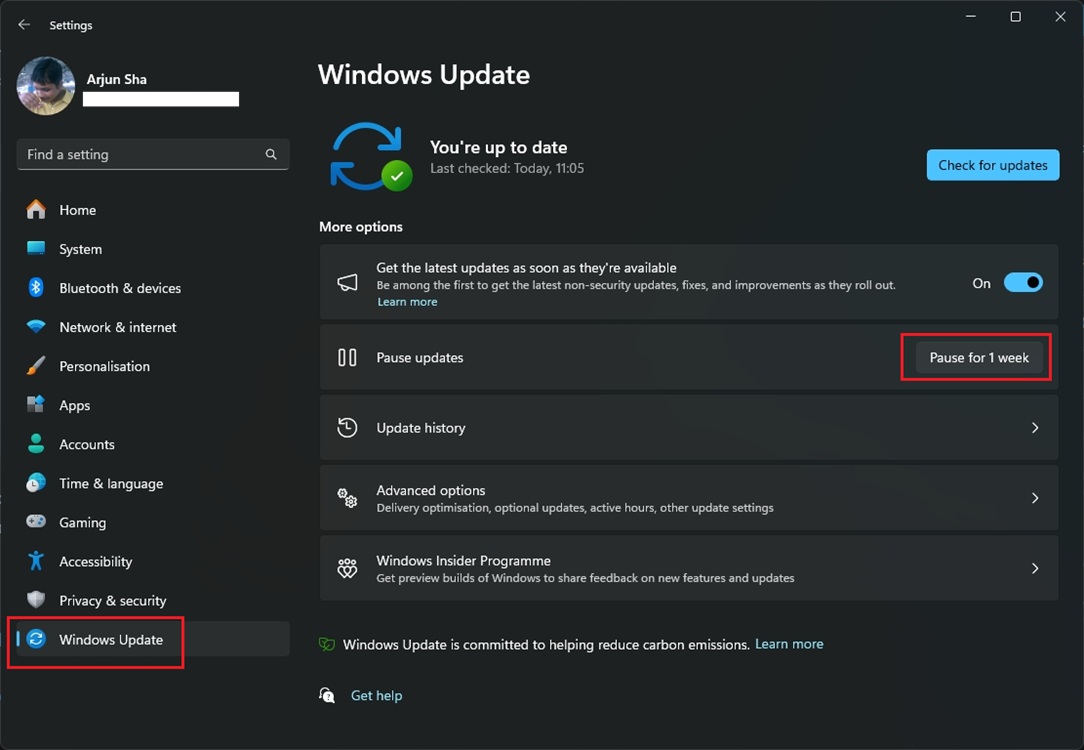
Task: Expand Update history
Action: [689, 427]
